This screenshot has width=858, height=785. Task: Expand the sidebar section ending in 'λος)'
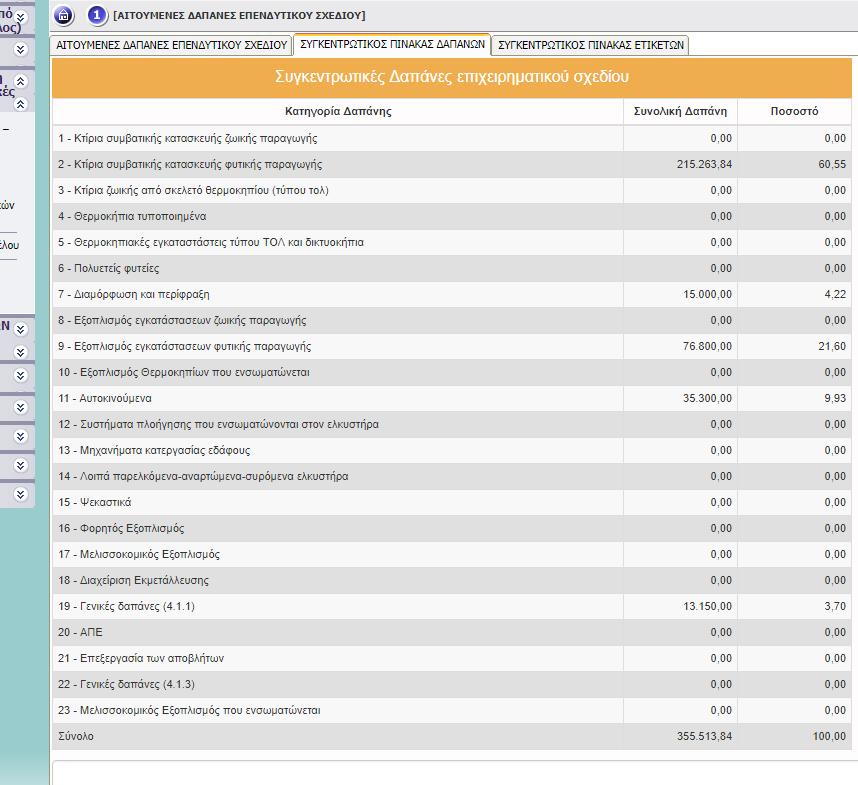pyautogui.click(x=21, y=18)
